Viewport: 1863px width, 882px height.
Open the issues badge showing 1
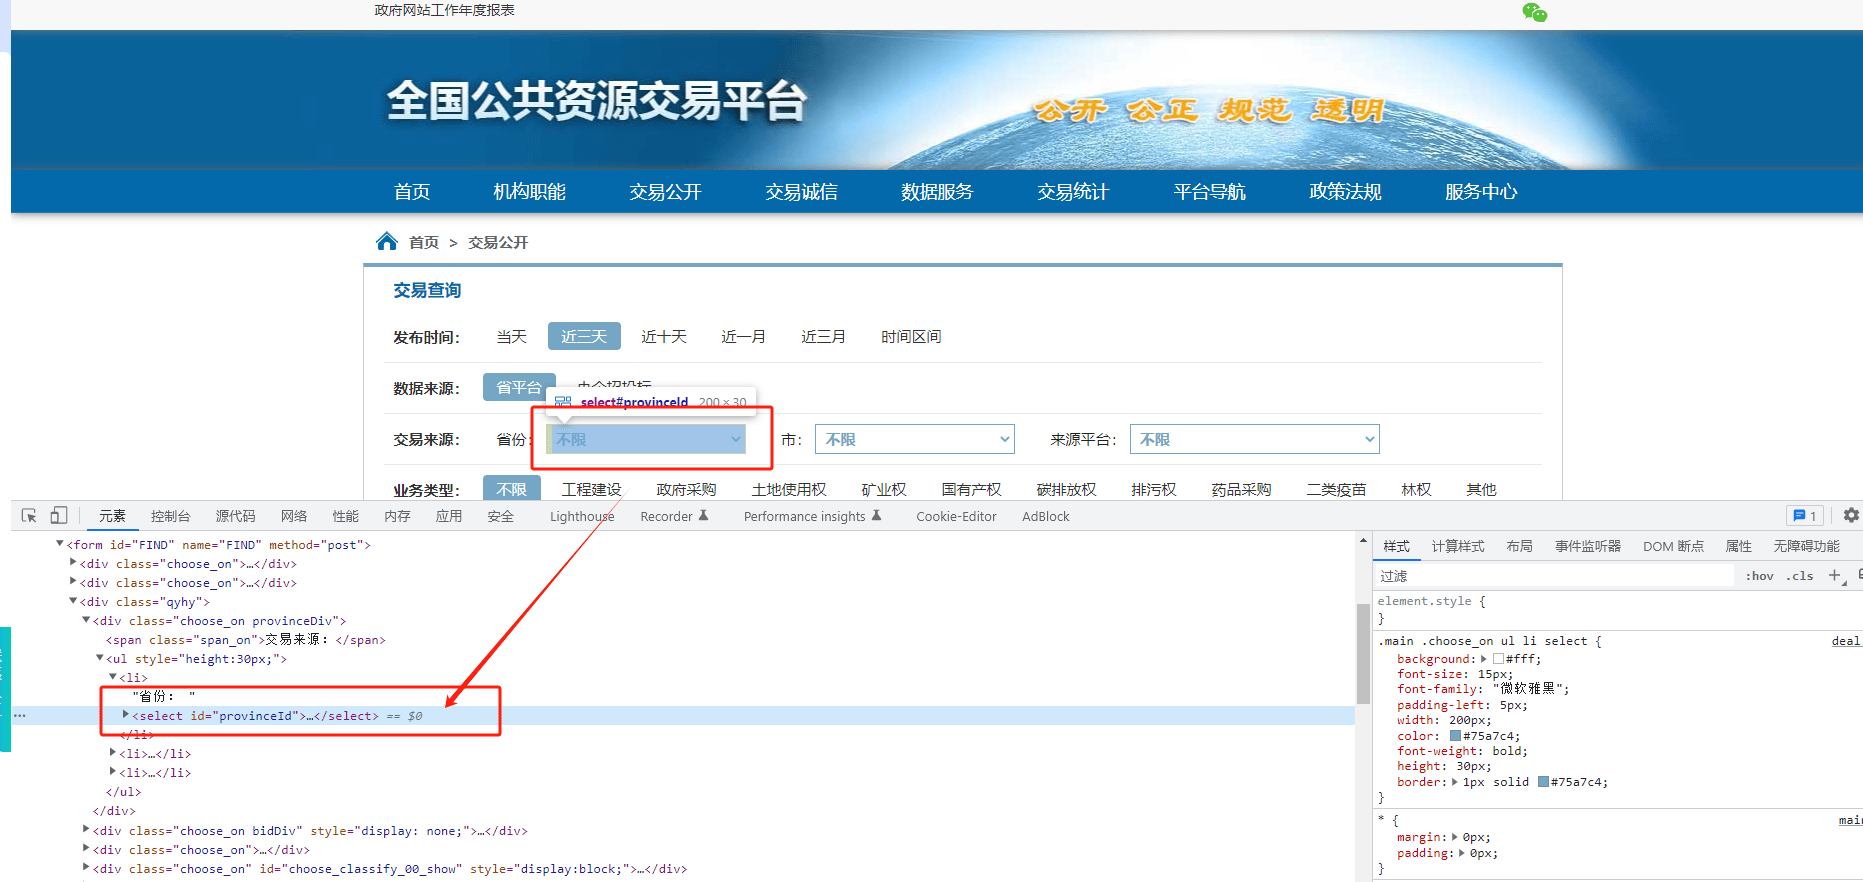(1805, 516)
